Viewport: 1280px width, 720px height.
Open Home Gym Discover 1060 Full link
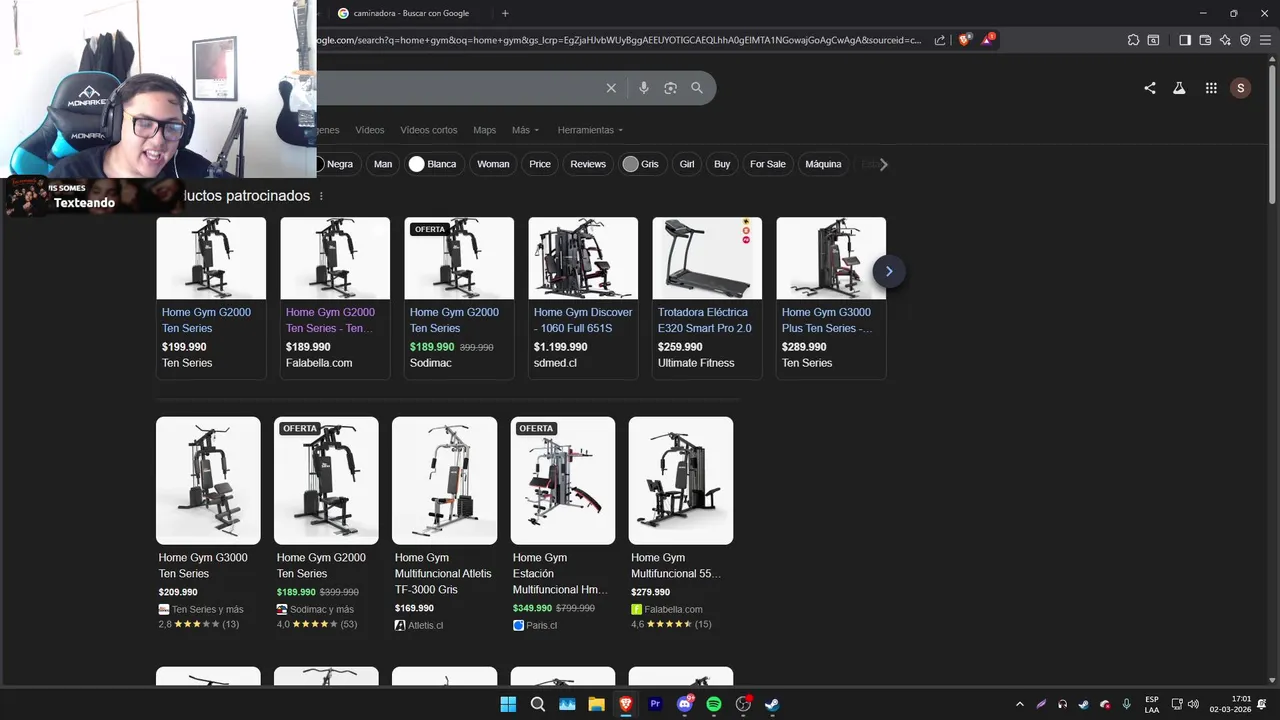(583, 320)
